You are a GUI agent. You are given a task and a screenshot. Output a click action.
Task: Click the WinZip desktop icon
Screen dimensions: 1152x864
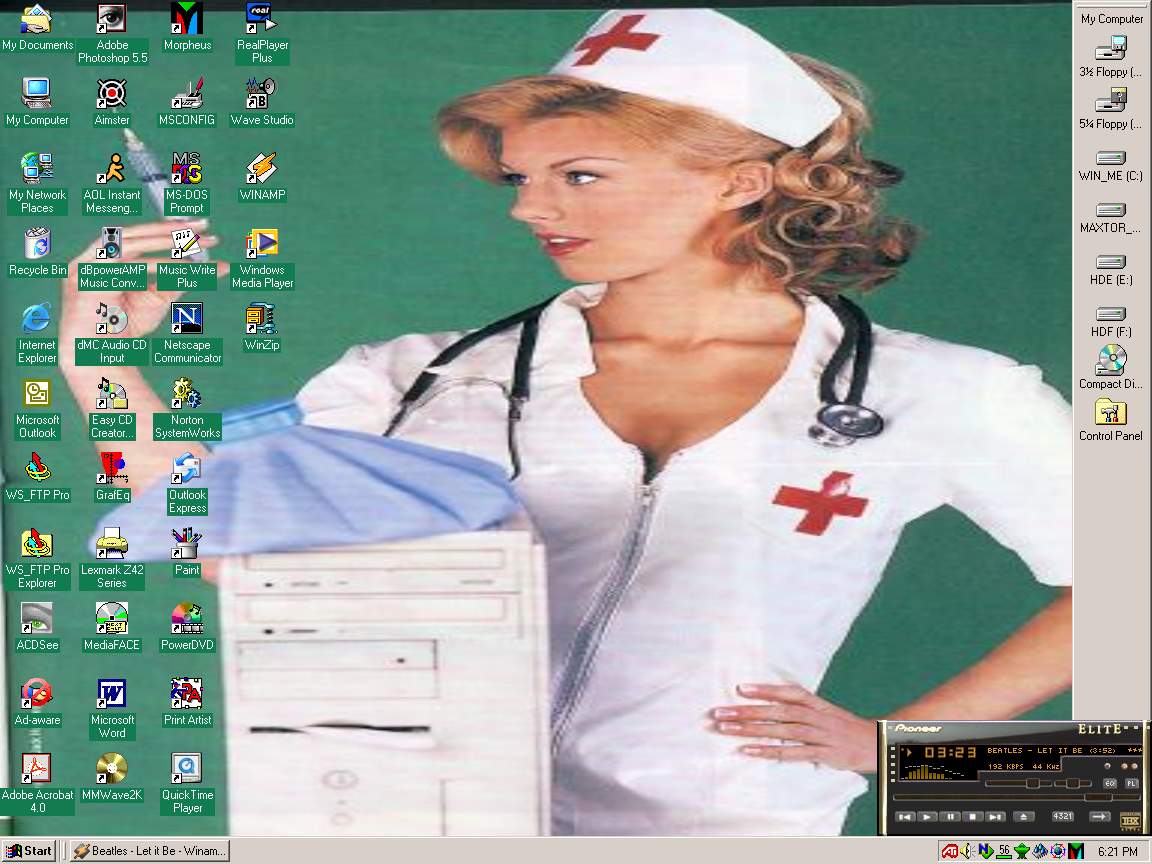(262, 327)
